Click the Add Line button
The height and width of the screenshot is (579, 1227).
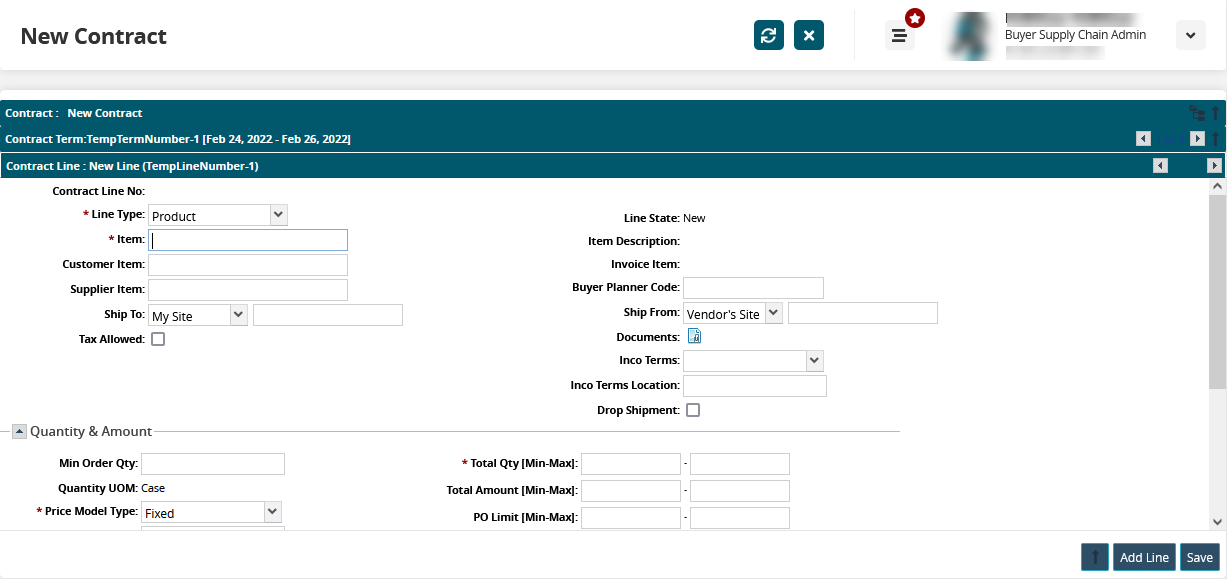tap(1144, 557)
